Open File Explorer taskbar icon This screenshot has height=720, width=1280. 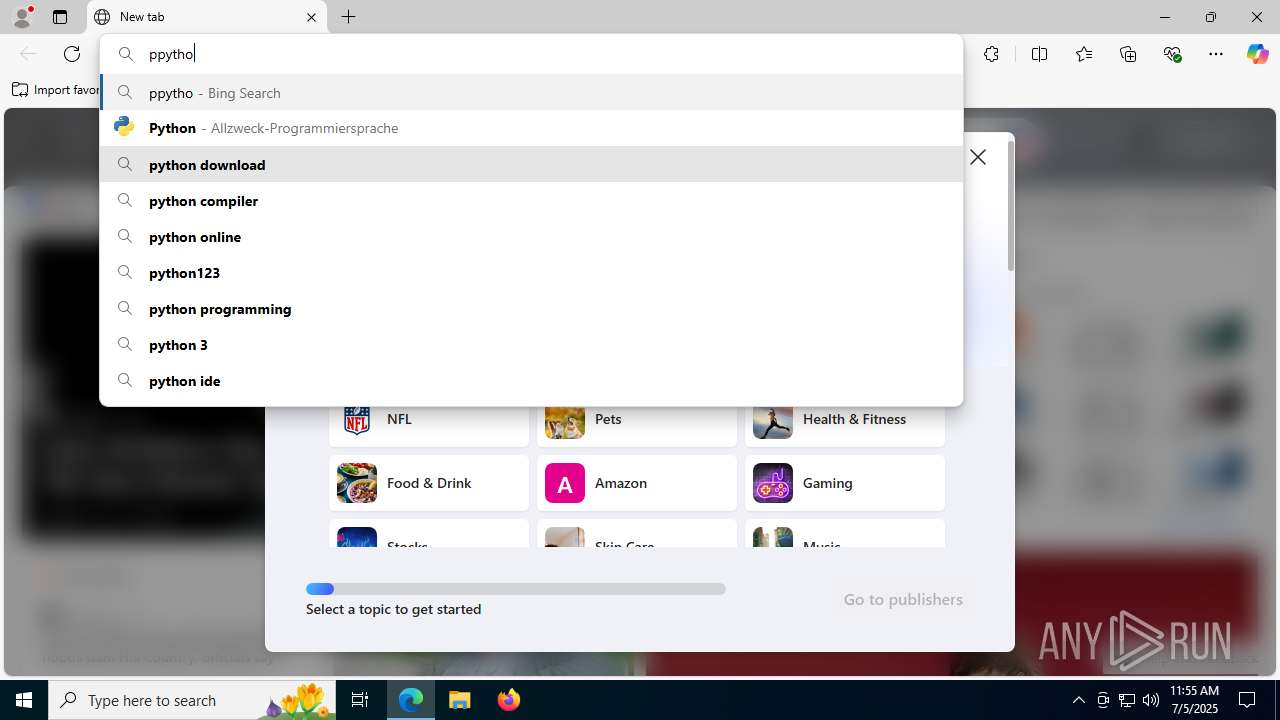point(460,700)
